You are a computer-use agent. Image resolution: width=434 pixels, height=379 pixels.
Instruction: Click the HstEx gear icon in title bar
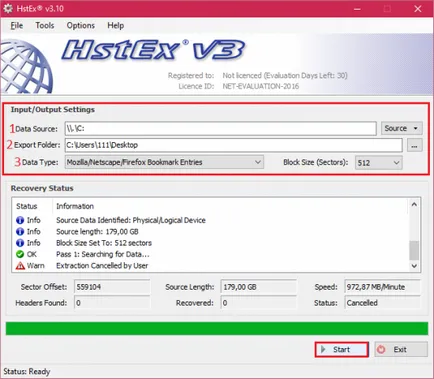(x=8, y=8)
